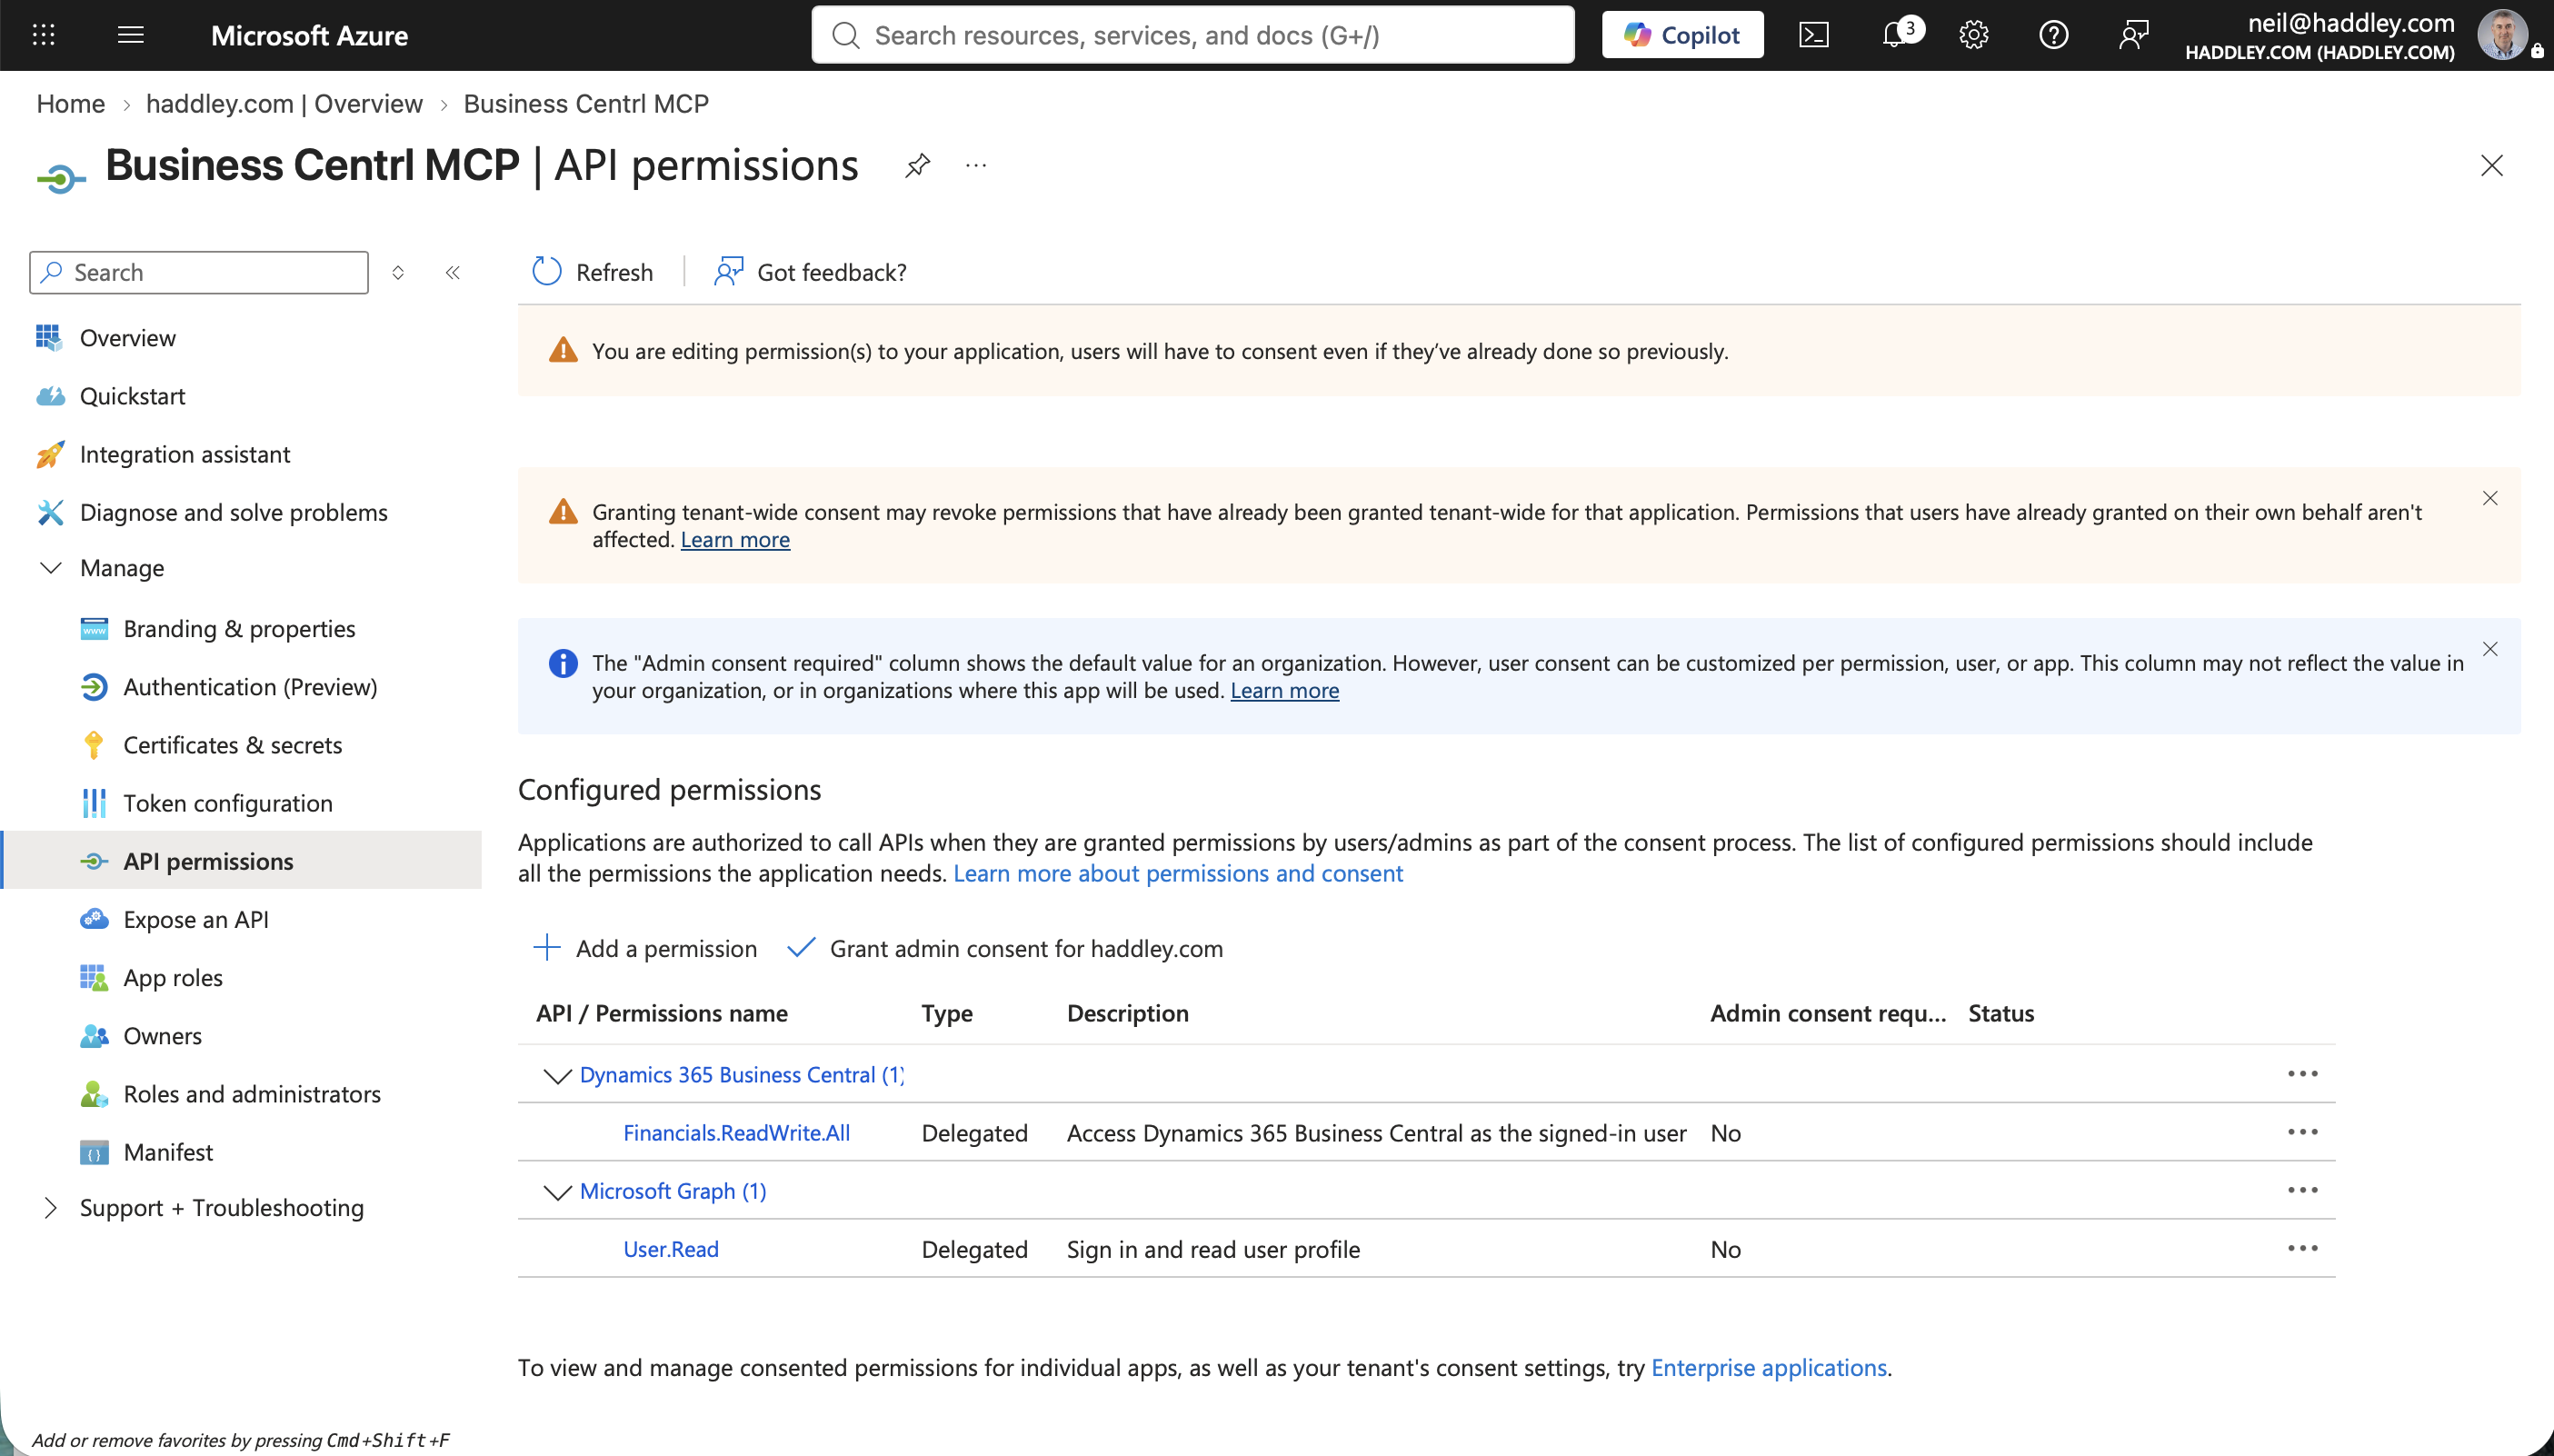The height and width of the screenshot is (1456, 2554).
Task: Click the account avatar photo
Action: pos(2504,35)
